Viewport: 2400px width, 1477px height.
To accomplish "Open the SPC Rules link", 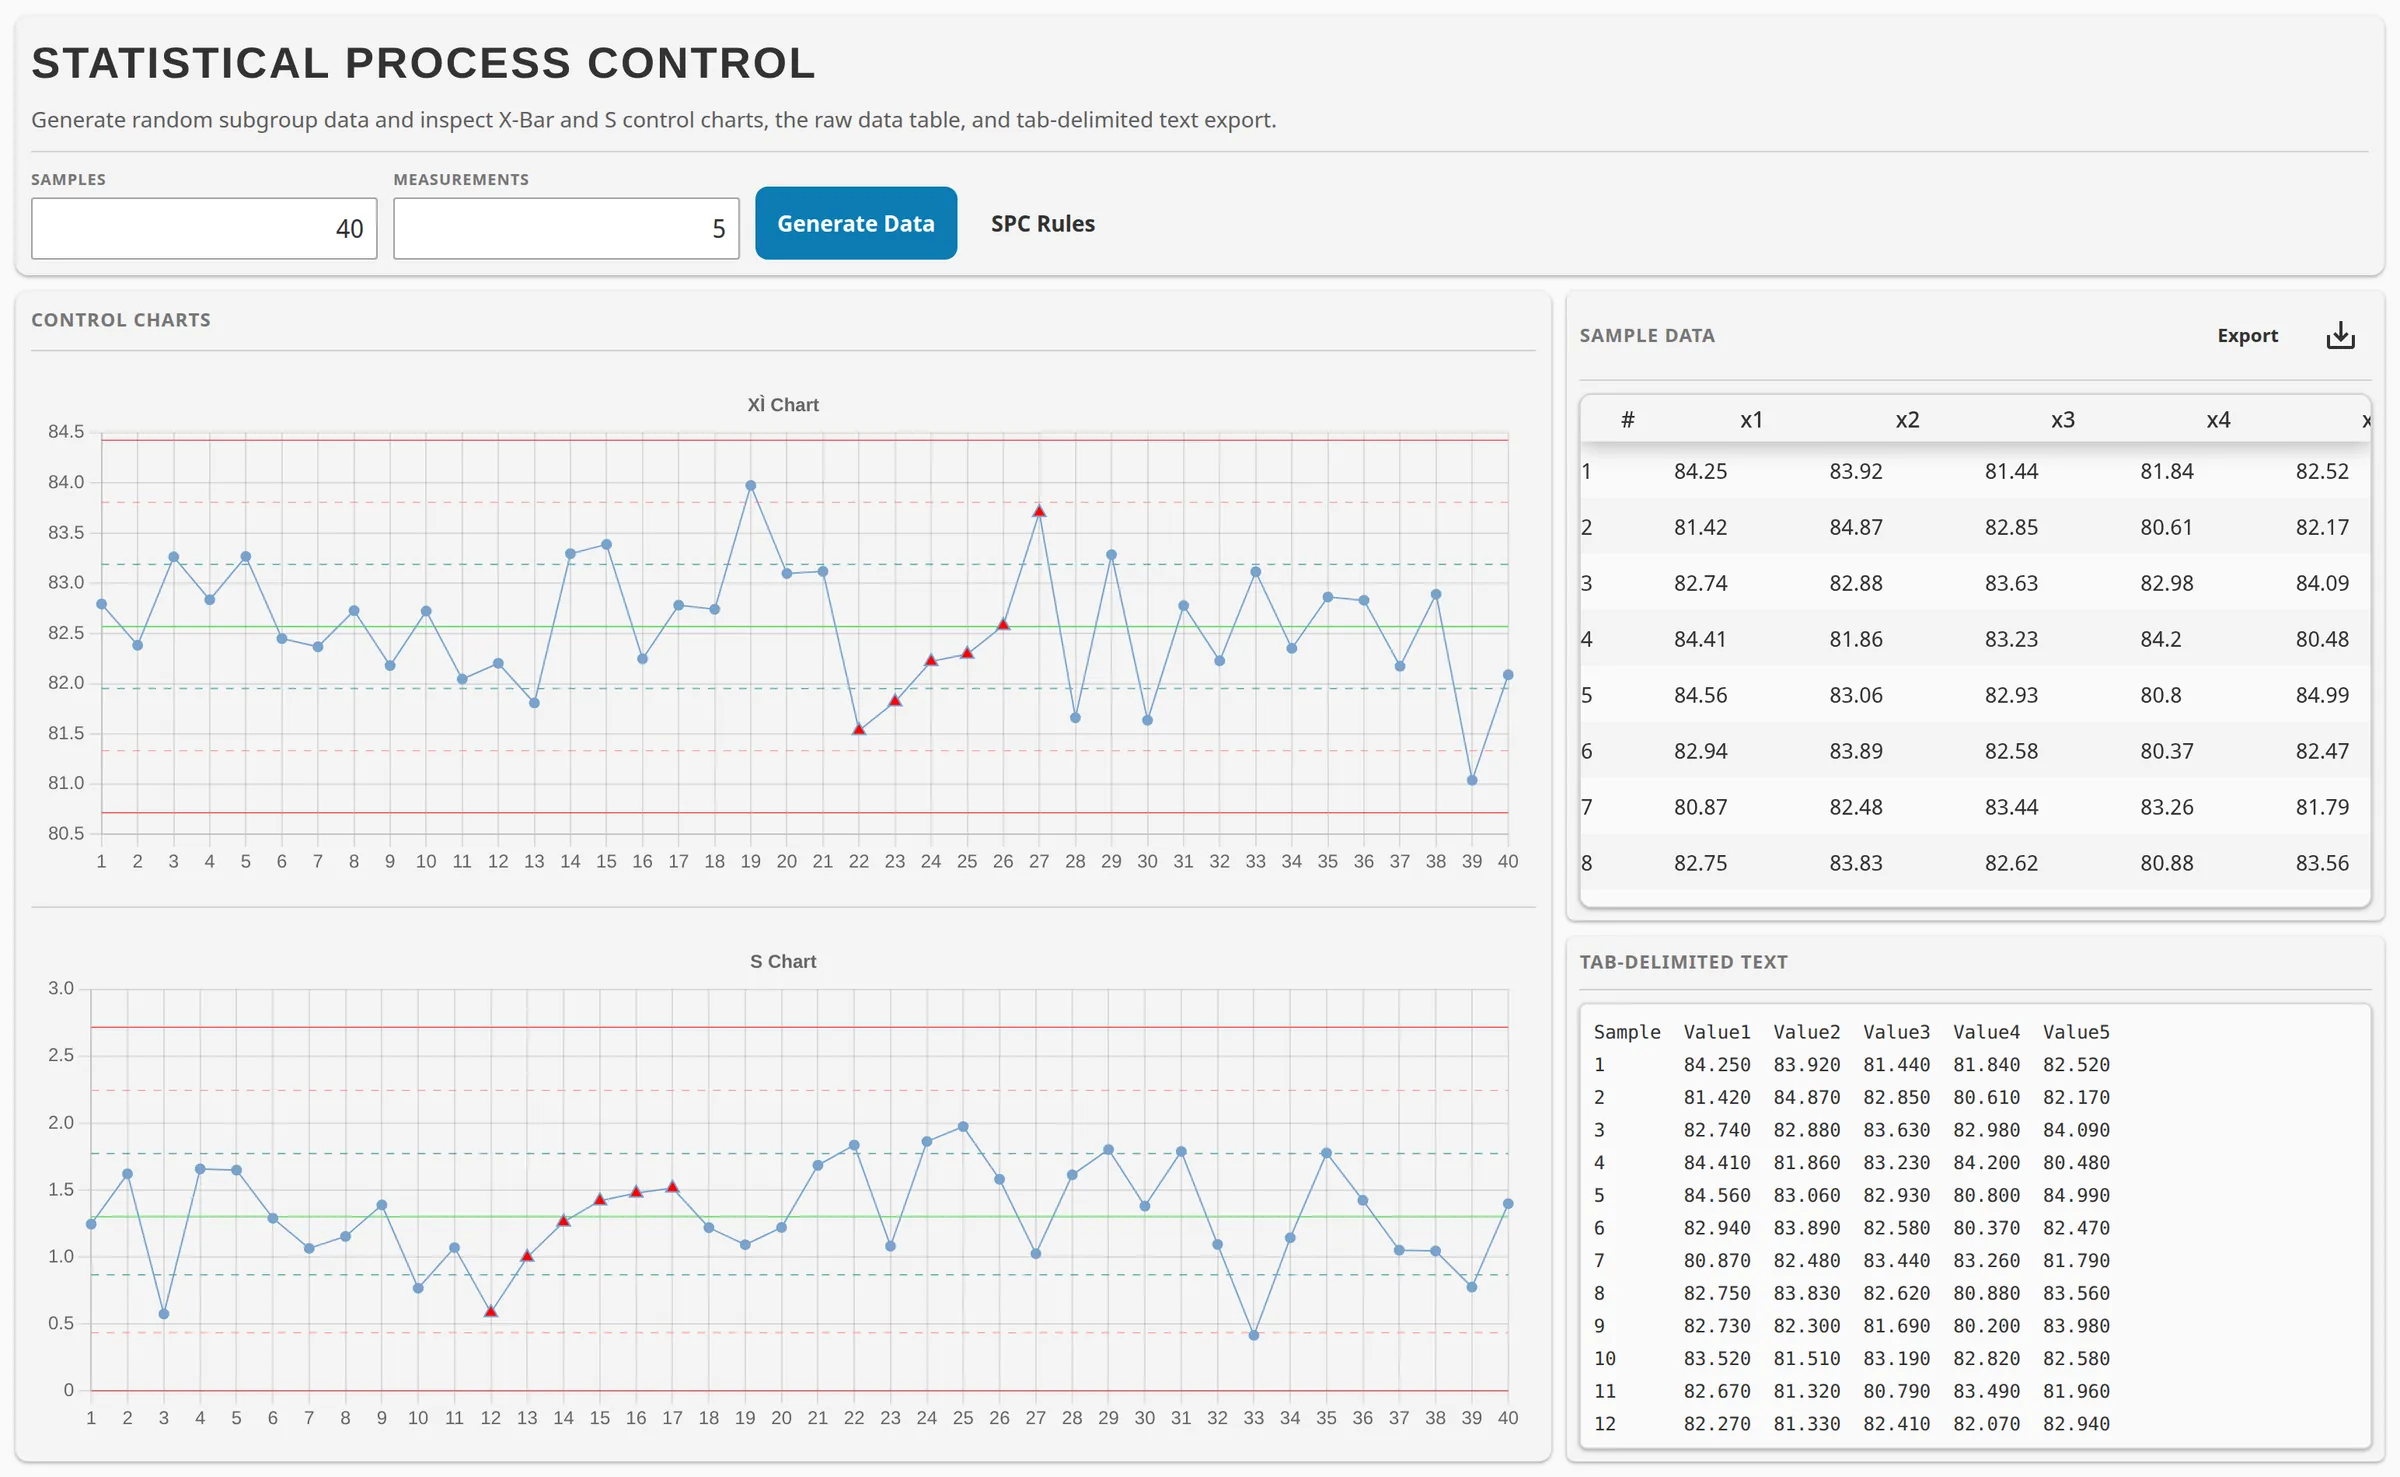I will click(1042, 224).
